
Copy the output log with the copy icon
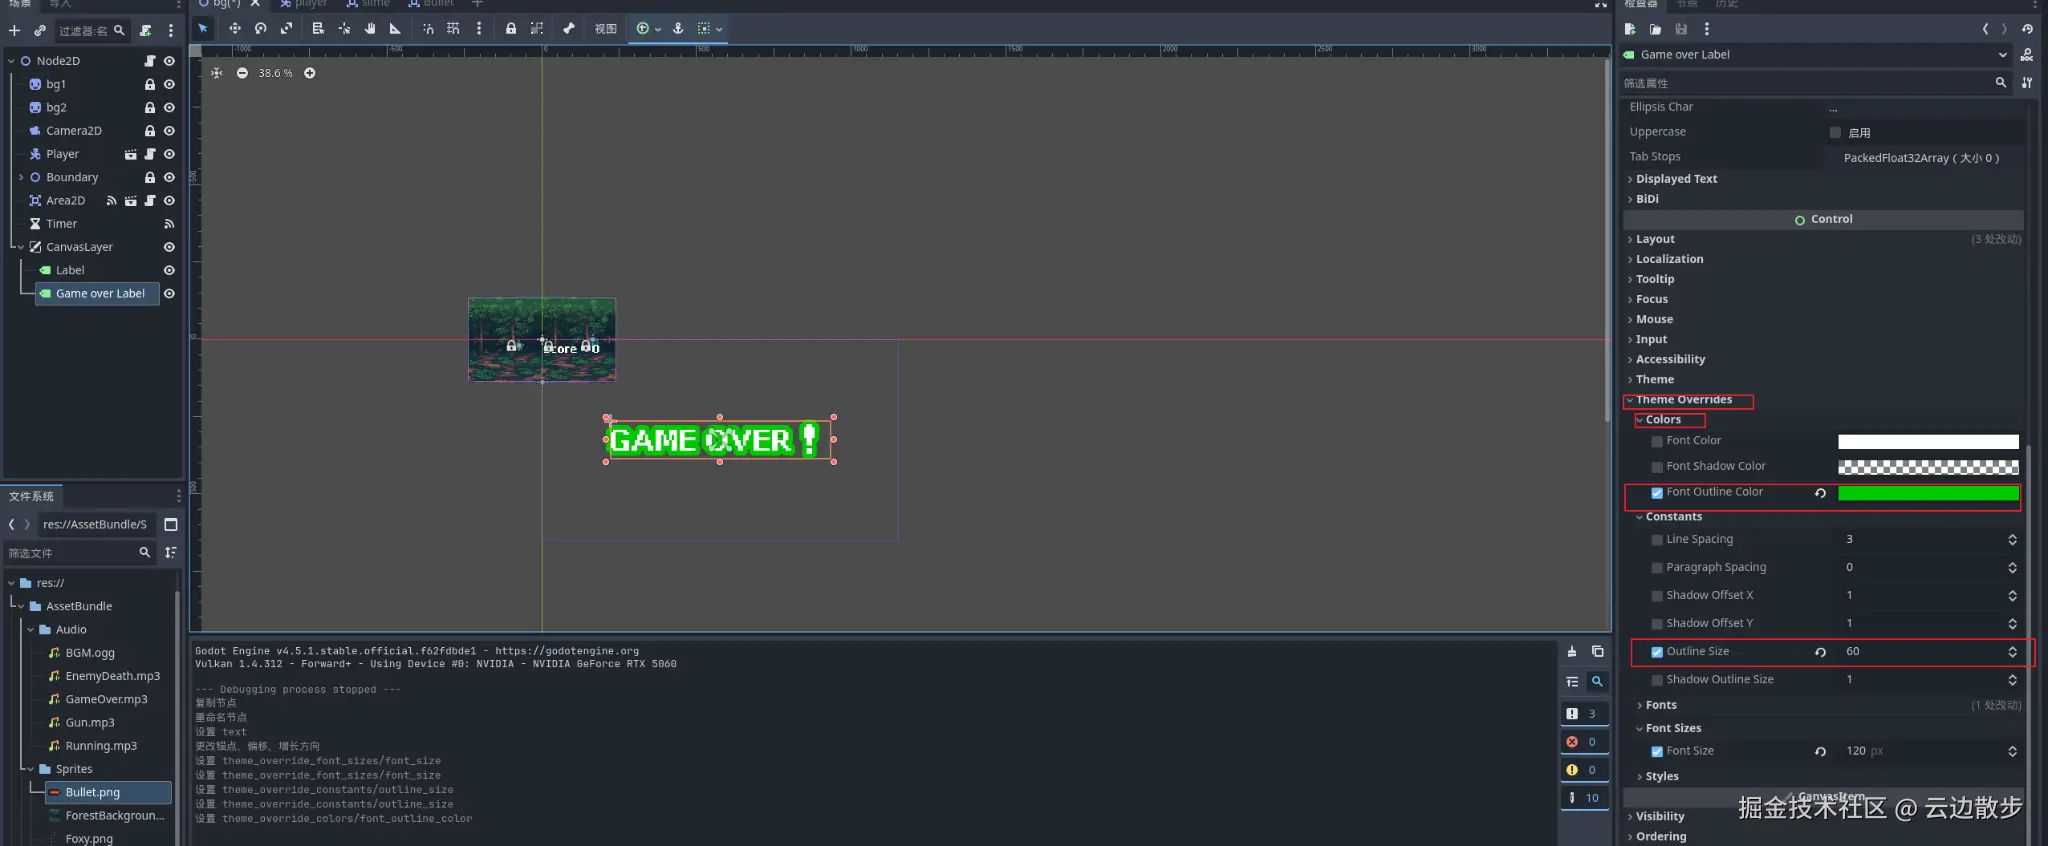point(1598,651)
